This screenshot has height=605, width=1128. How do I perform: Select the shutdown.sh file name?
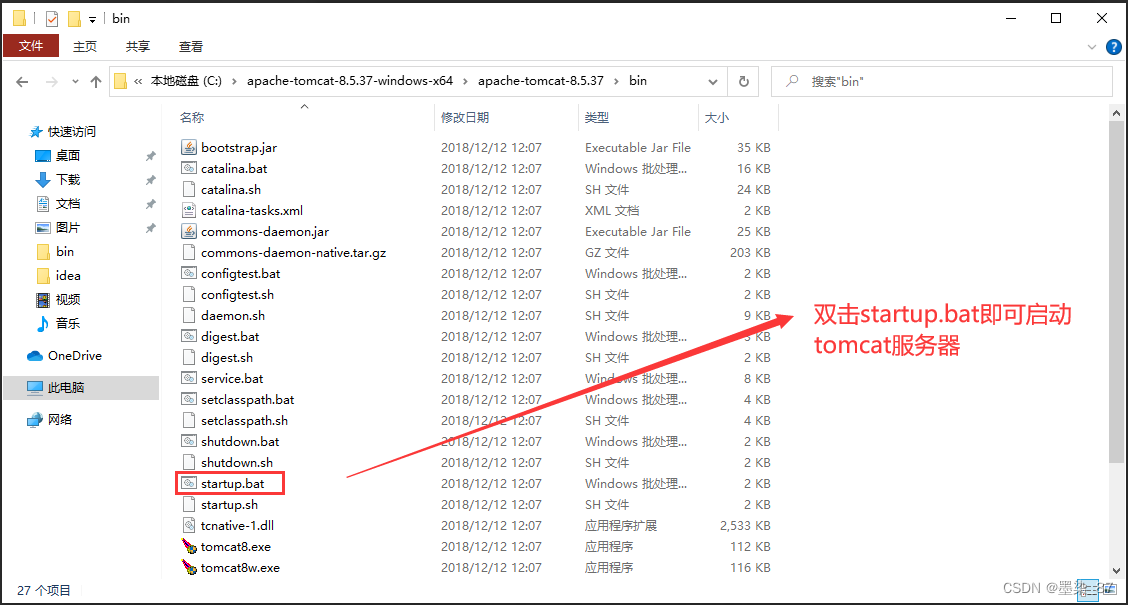pos(237,463)
